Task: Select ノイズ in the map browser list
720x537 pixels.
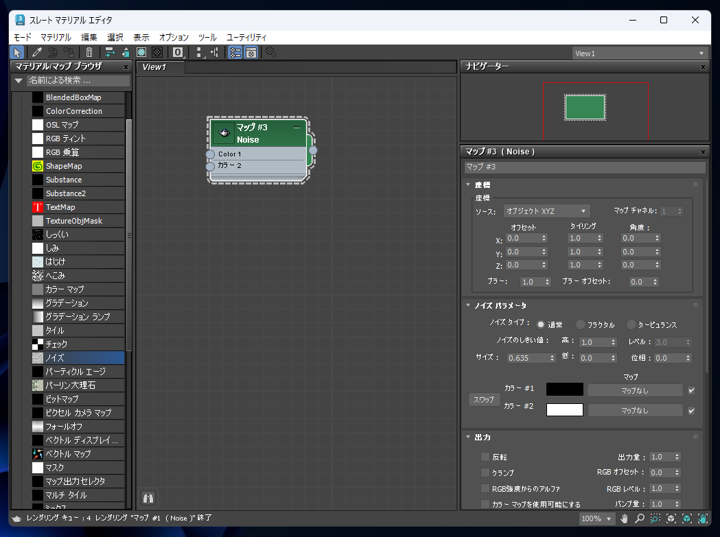Action: 78,358
